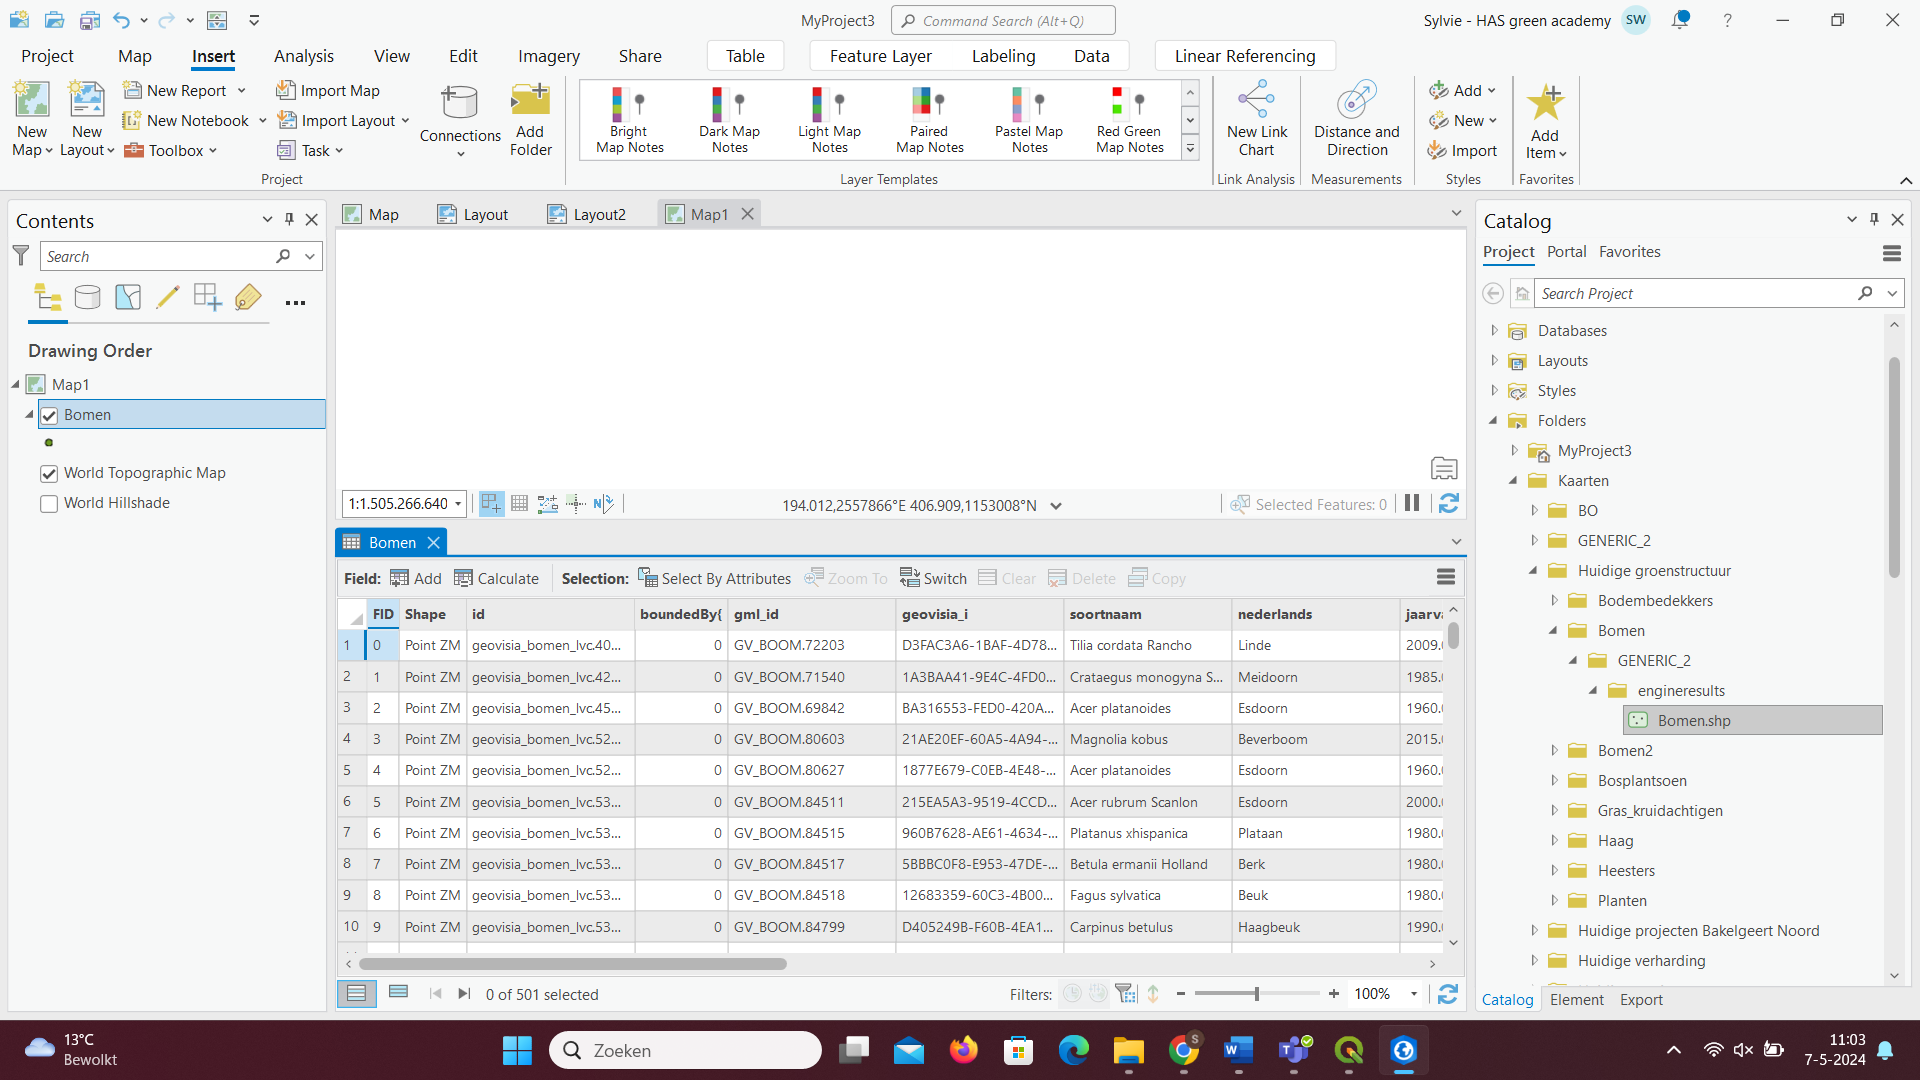This screenshot has height=1080, width=1920.
Task: Open the map scale dropdown
Action: tap(458, 504)
